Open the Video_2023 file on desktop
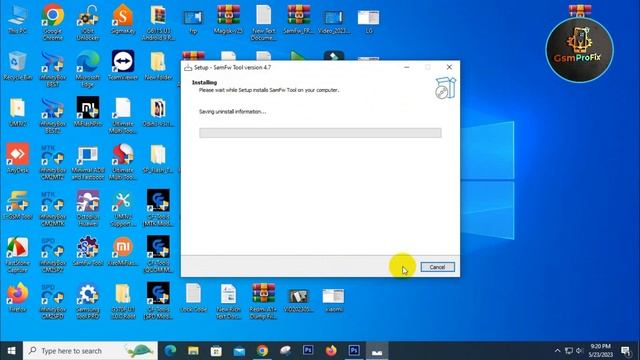Viewport: 640px width, 360px height. click(333, 21)
